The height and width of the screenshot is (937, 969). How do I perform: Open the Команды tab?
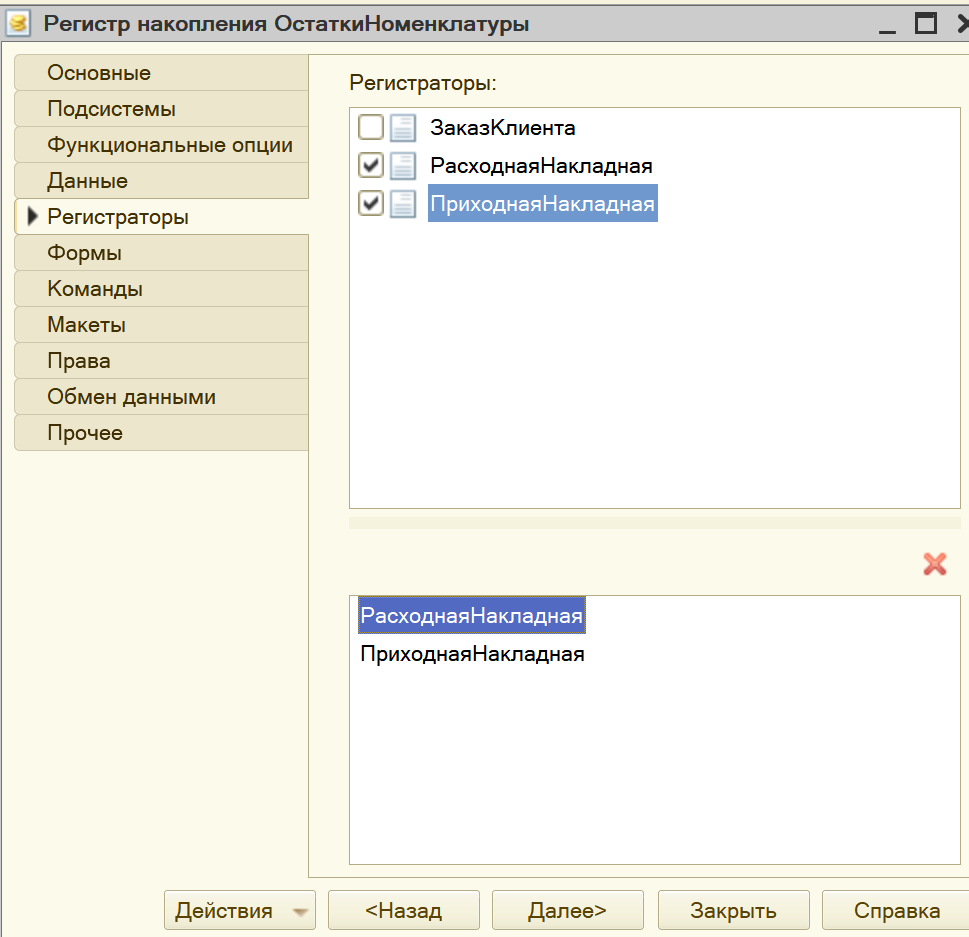tap(161, 289)
